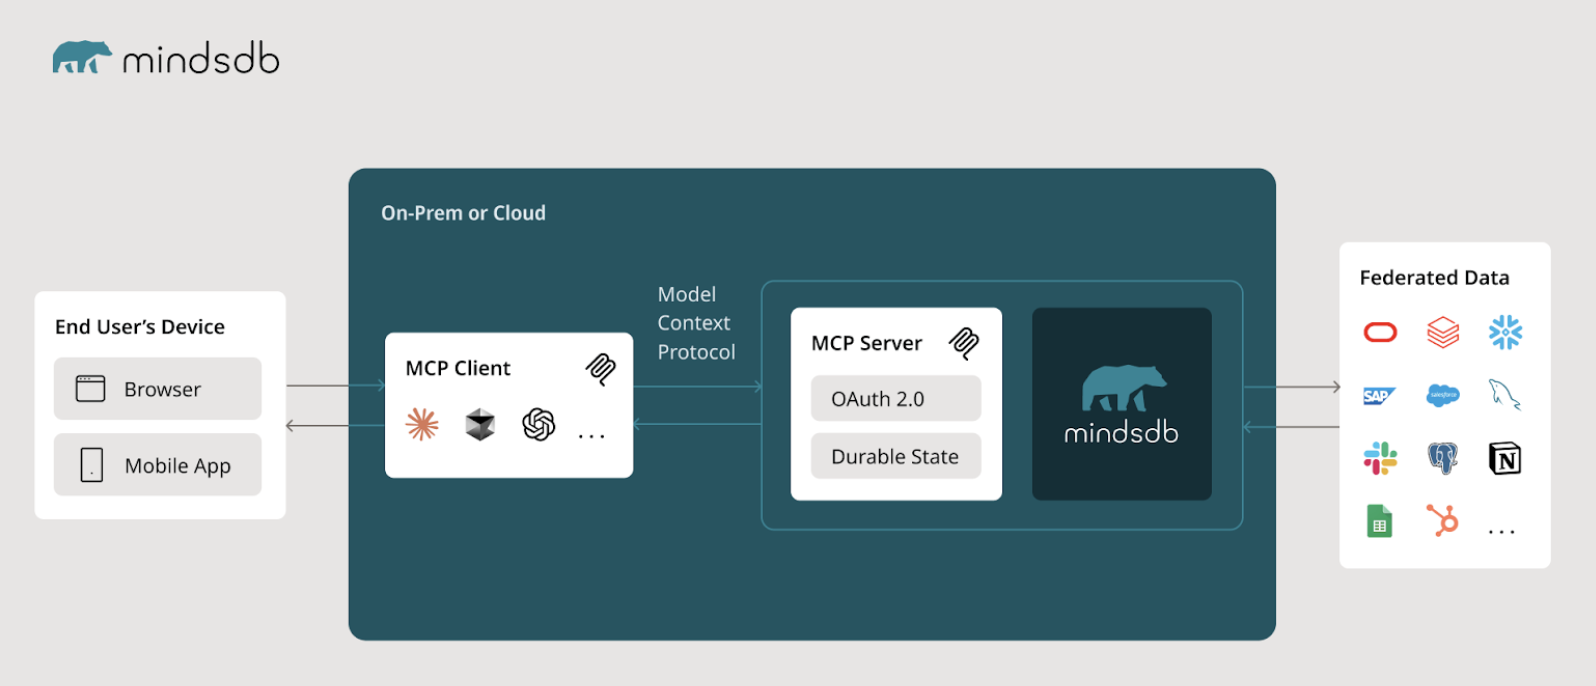Click the Salesforce cloud icon

pos(1443,395)
